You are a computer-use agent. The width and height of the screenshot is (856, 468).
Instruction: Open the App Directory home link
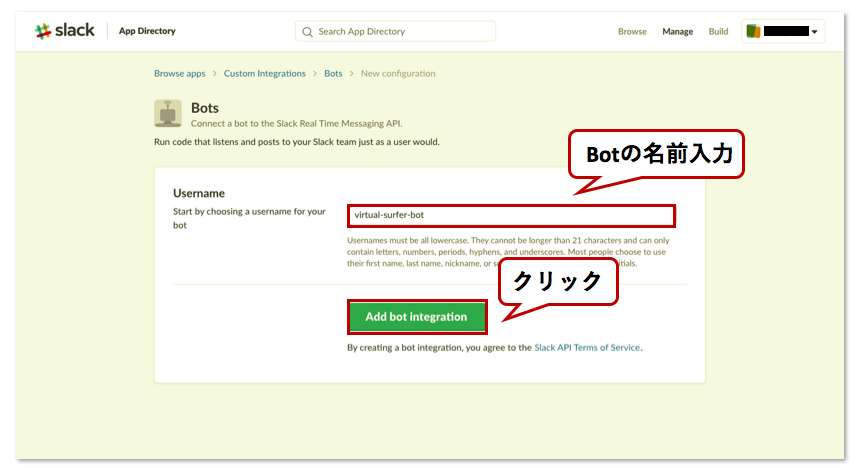coord(147,31)
